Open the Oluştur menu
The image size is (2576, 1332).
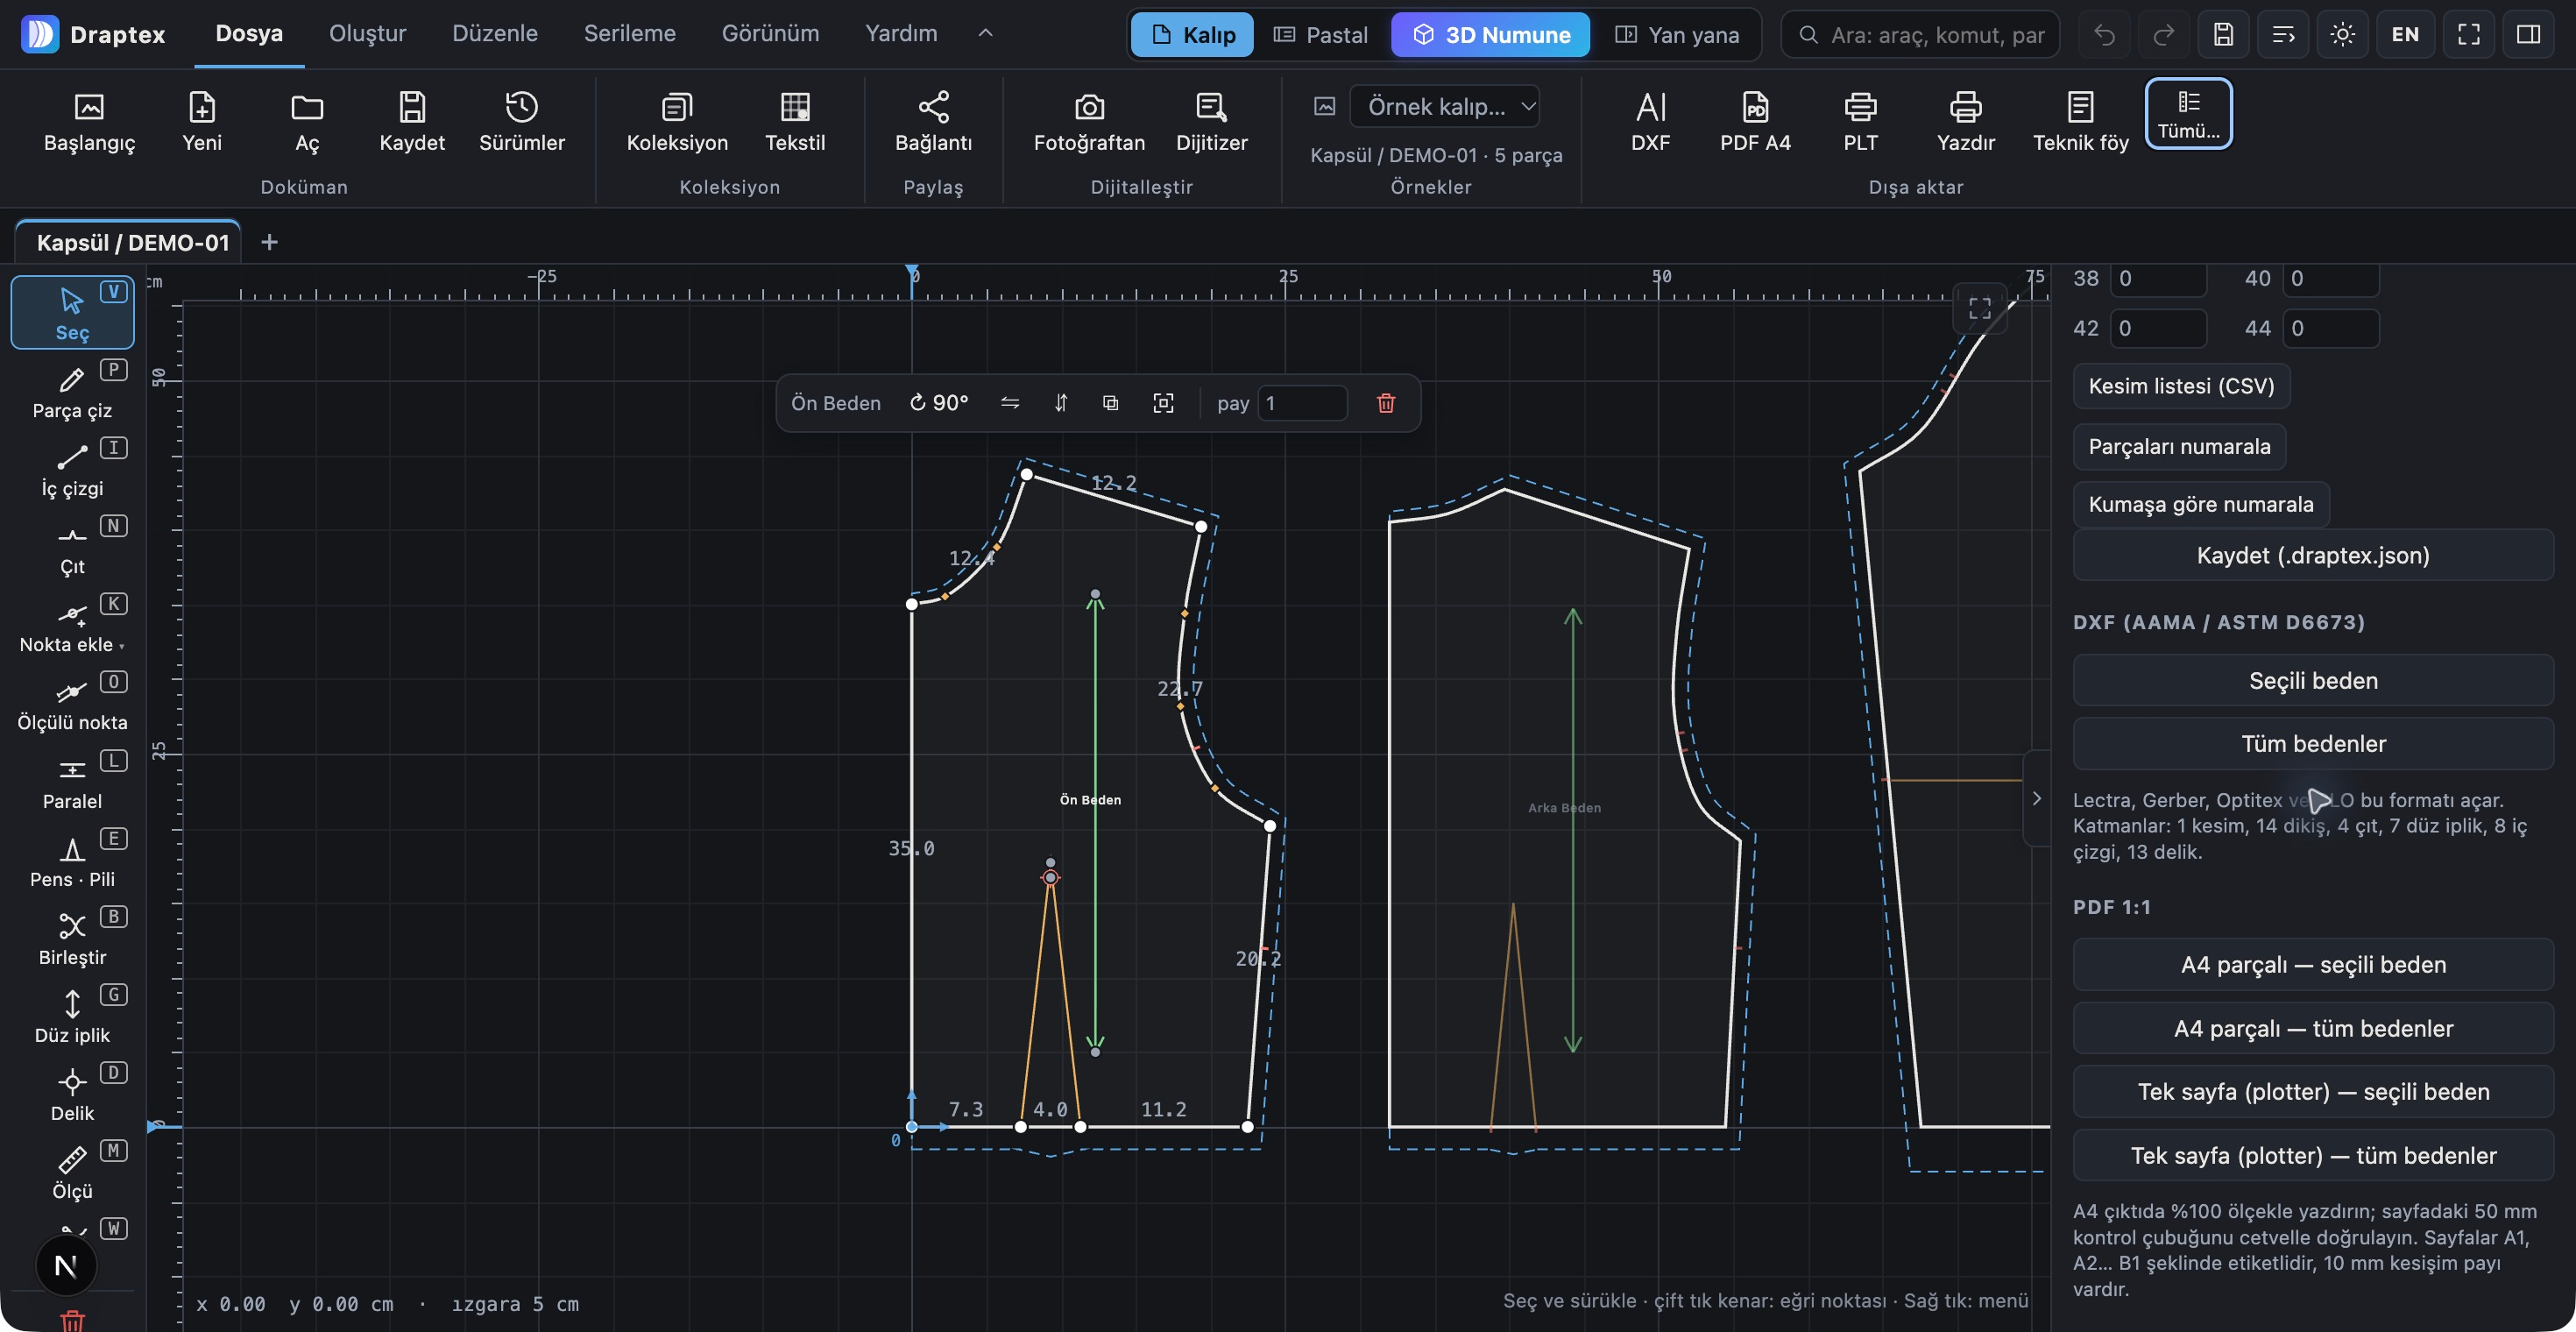tap(367, 33)
